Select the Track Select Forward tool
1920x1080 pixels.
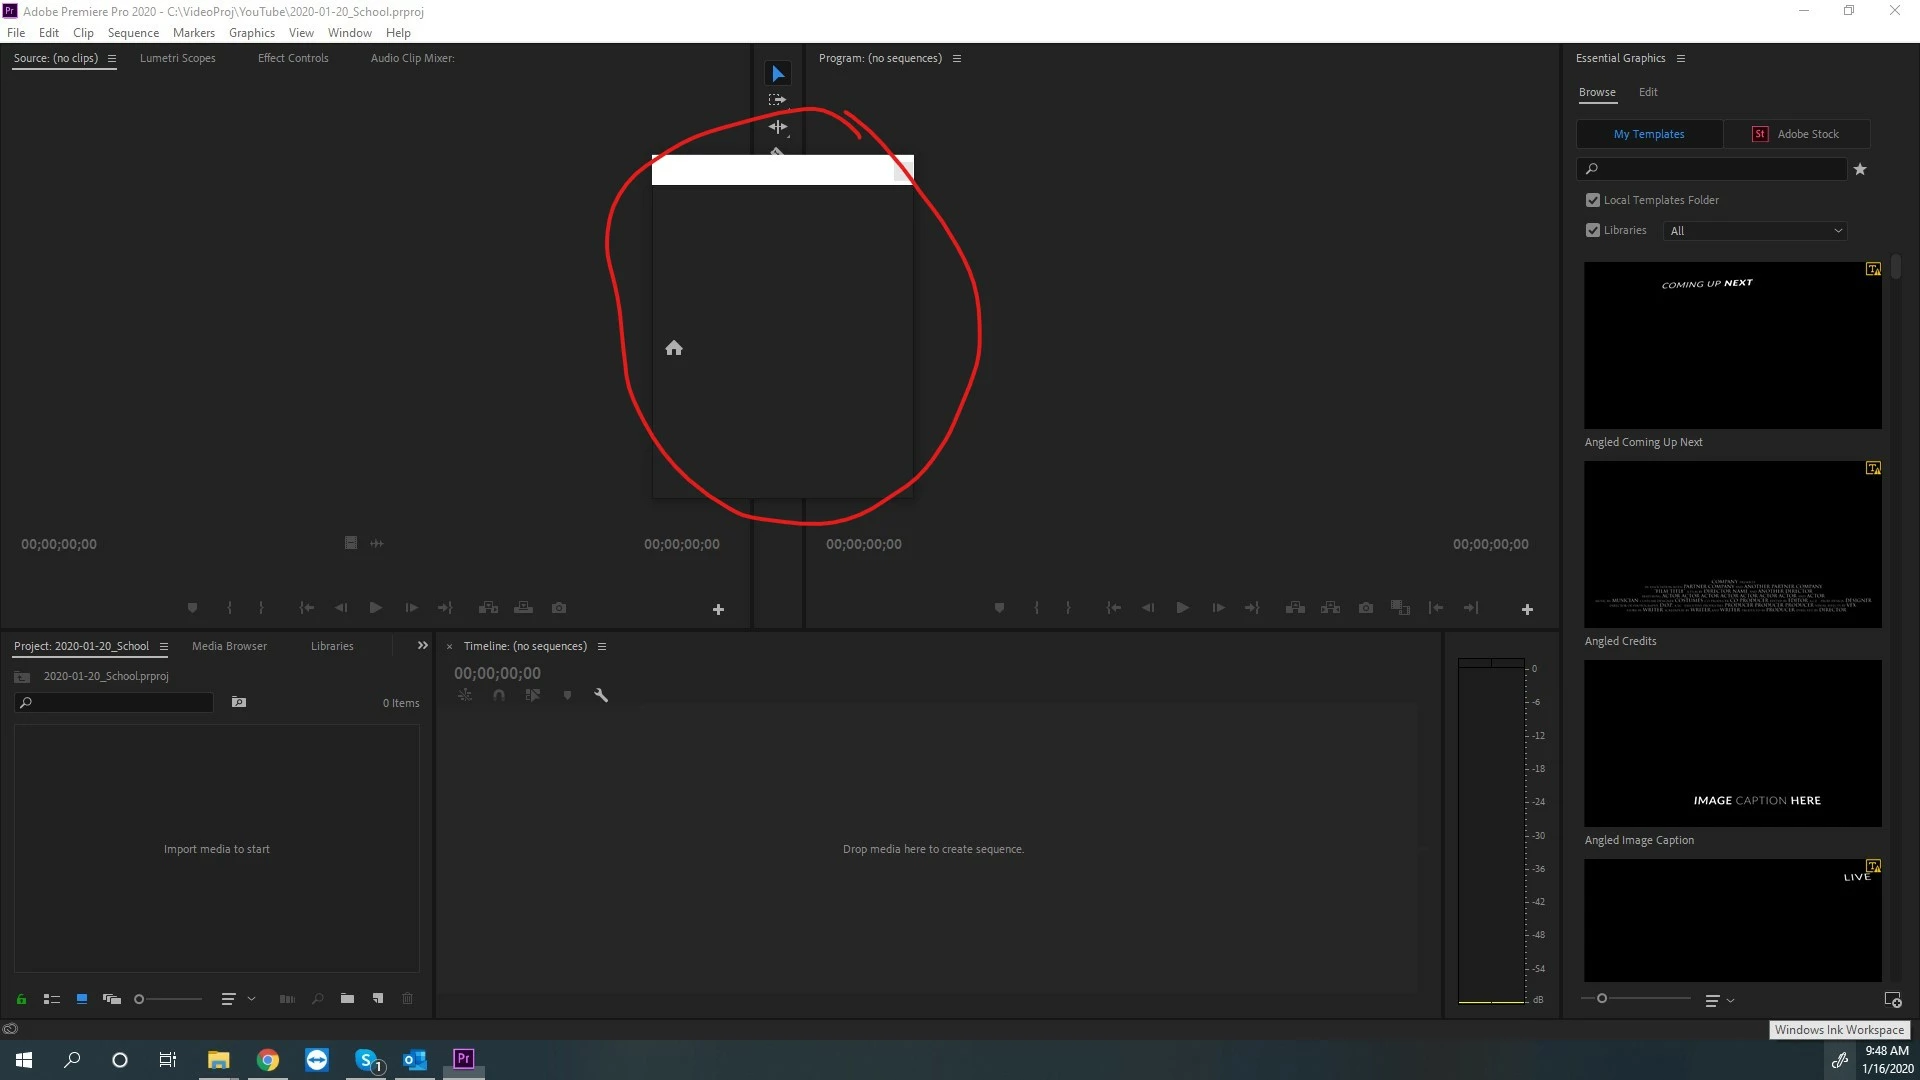[777, 100]
